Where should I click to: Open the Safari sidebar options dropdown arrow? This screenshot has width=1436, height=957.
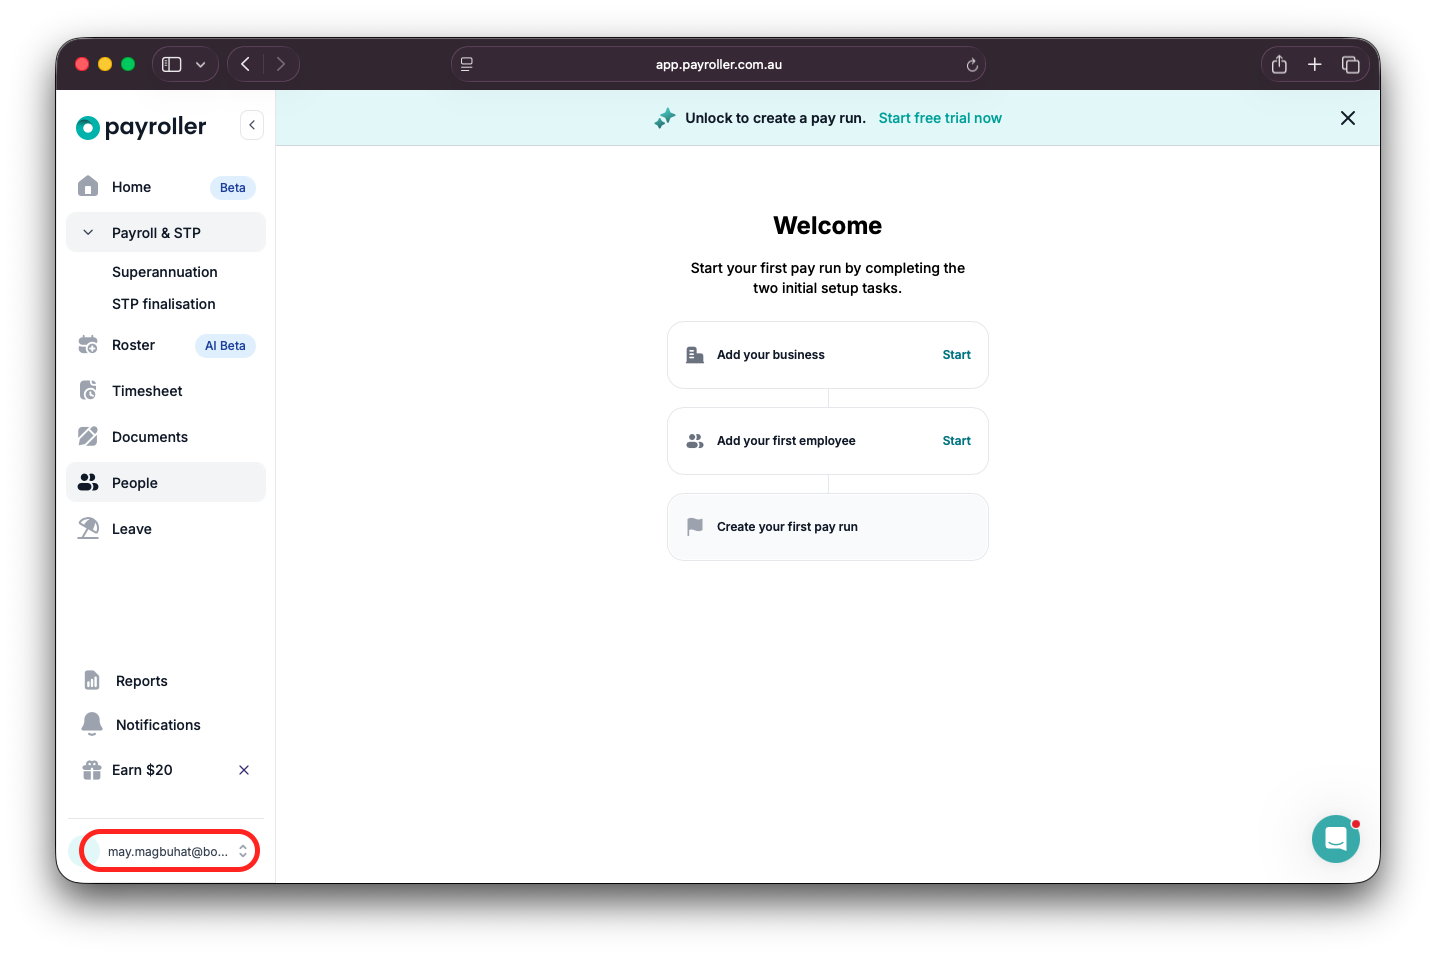coord(201,65)
